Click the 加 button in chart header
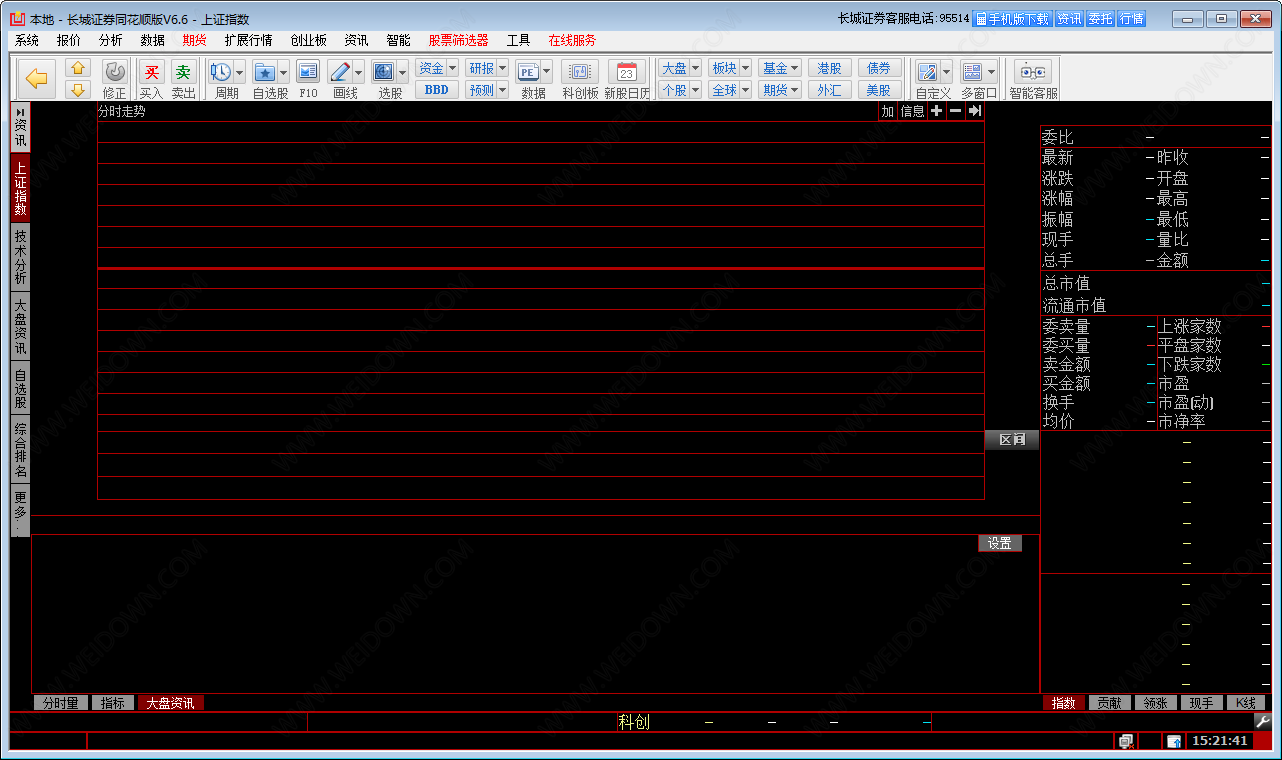 [887, 111]
